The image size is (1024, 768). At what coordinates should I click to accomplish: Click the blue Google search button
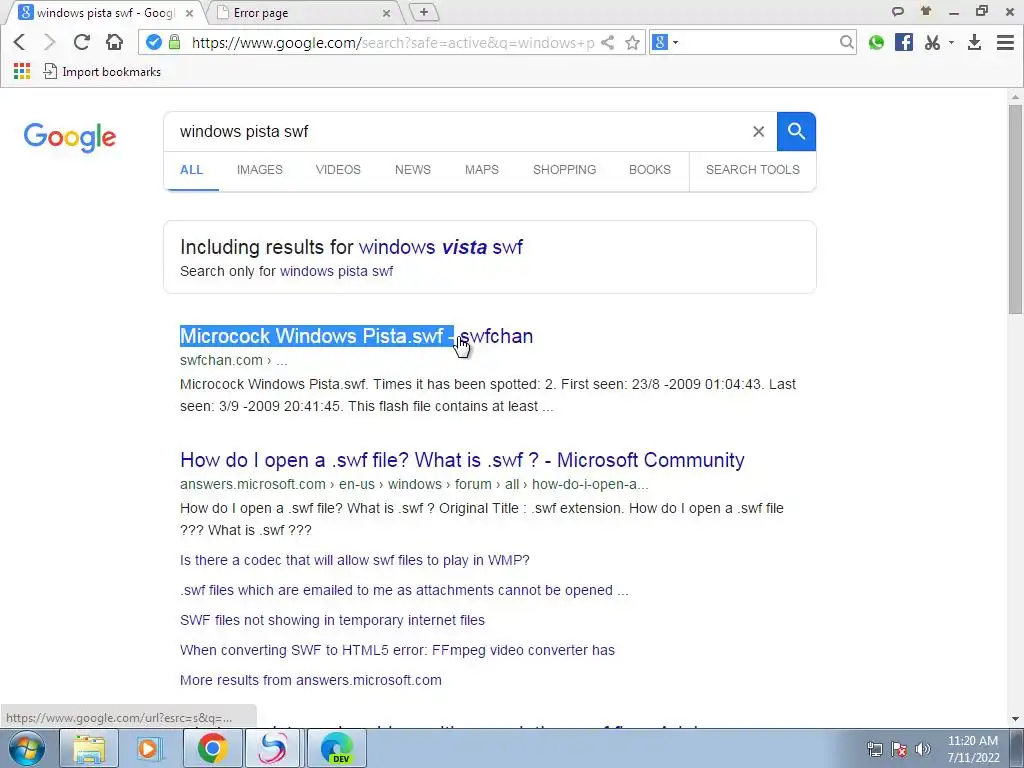[796, 131]
